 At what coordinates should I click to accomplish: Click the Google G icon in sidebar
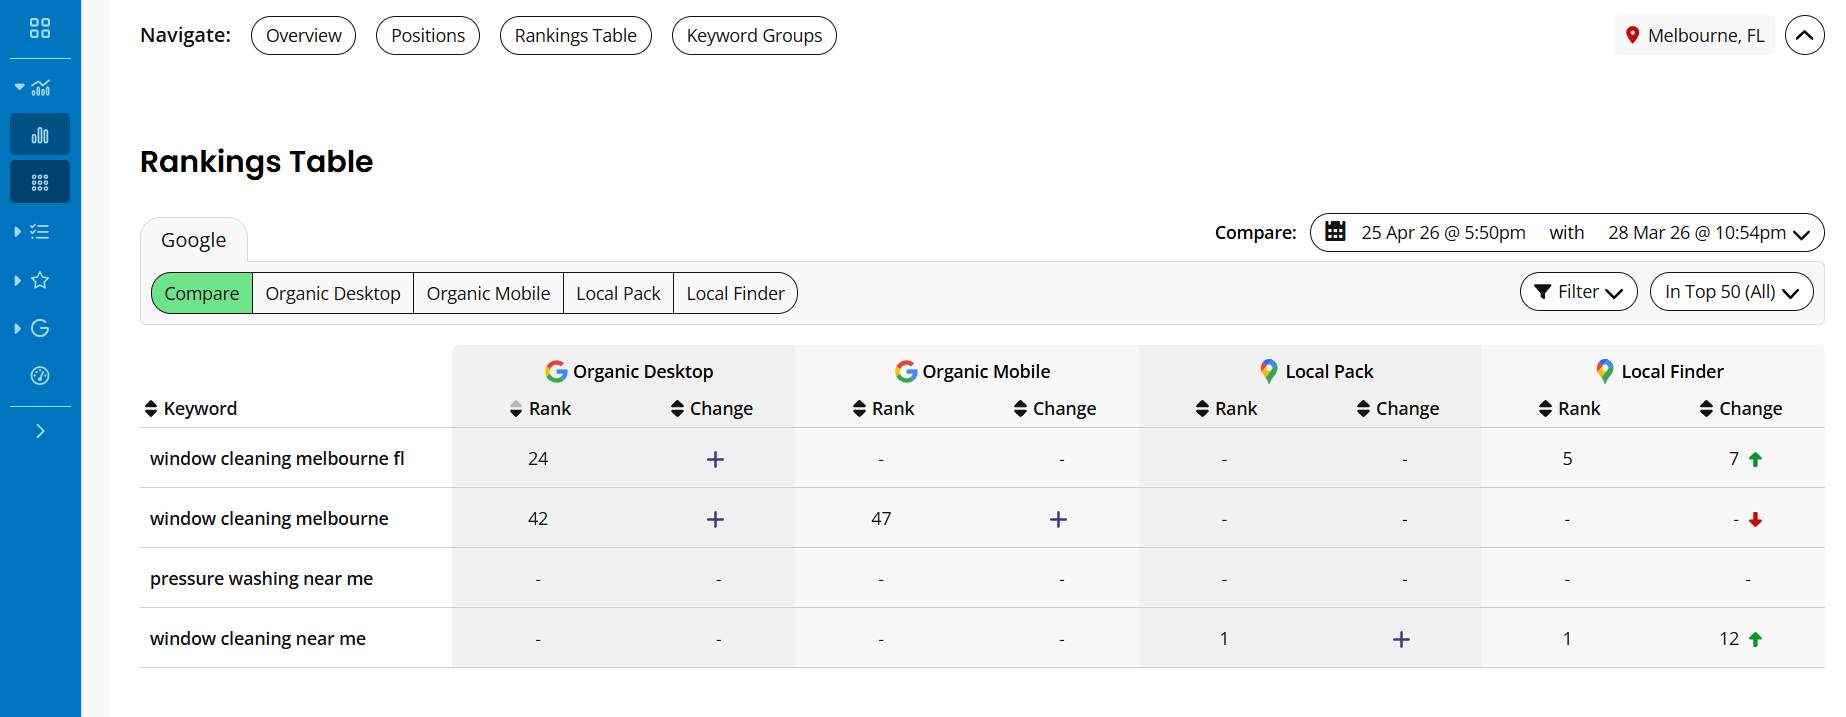coord(40,328)
